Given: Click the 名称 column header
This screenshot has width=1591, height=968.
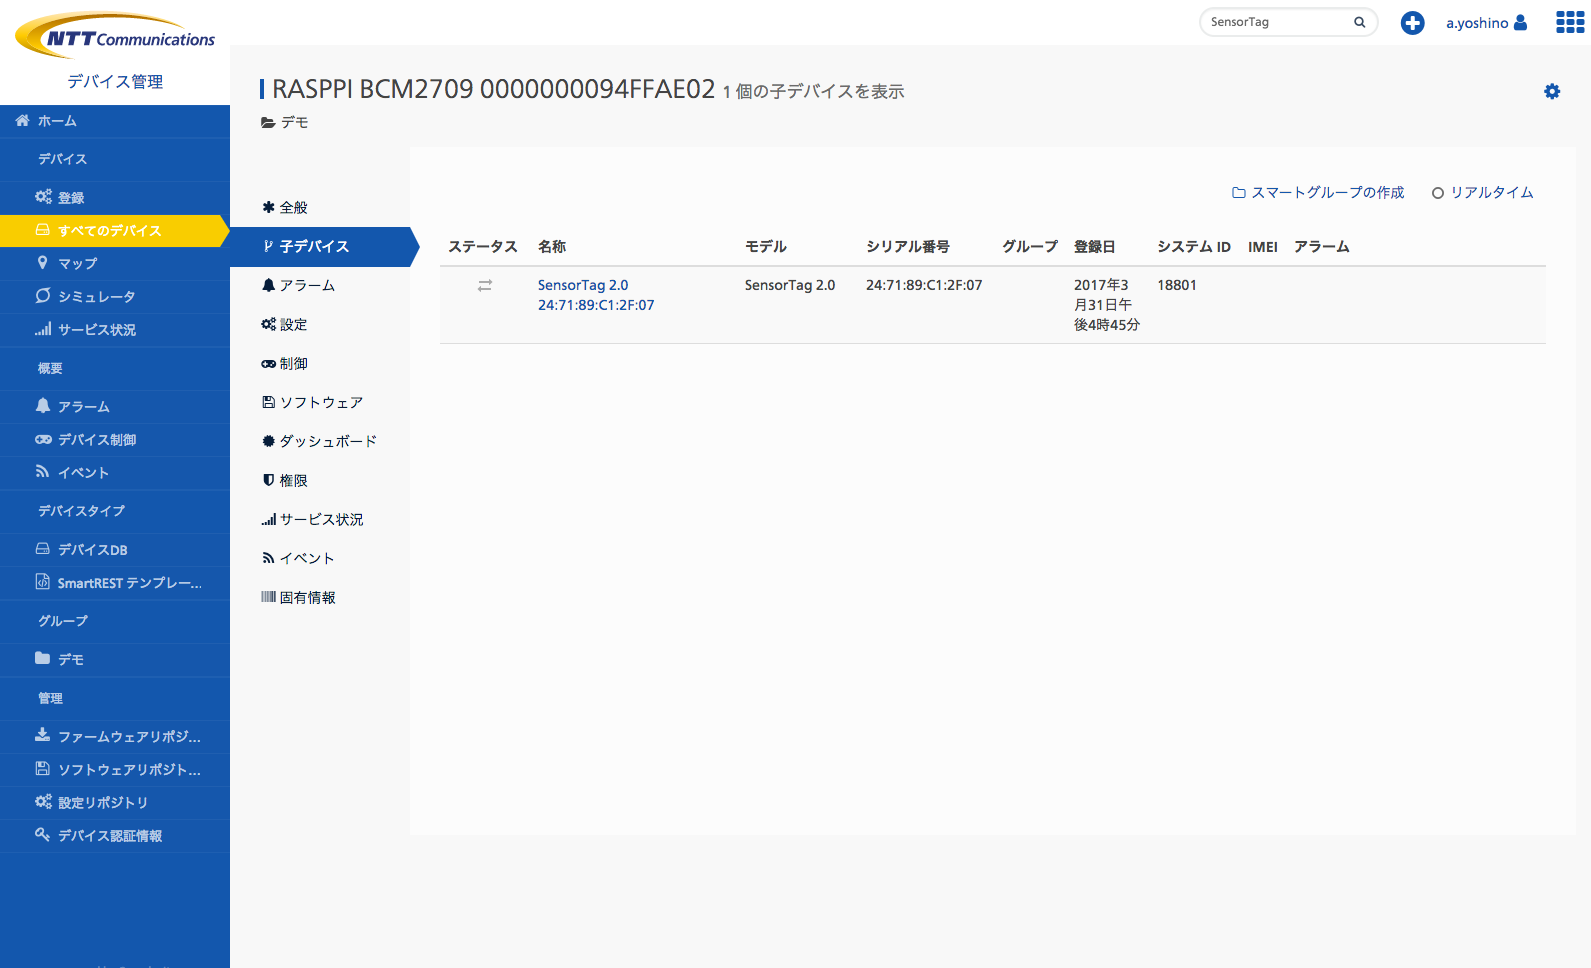Looking at the screenshot, I should [552, 247].
